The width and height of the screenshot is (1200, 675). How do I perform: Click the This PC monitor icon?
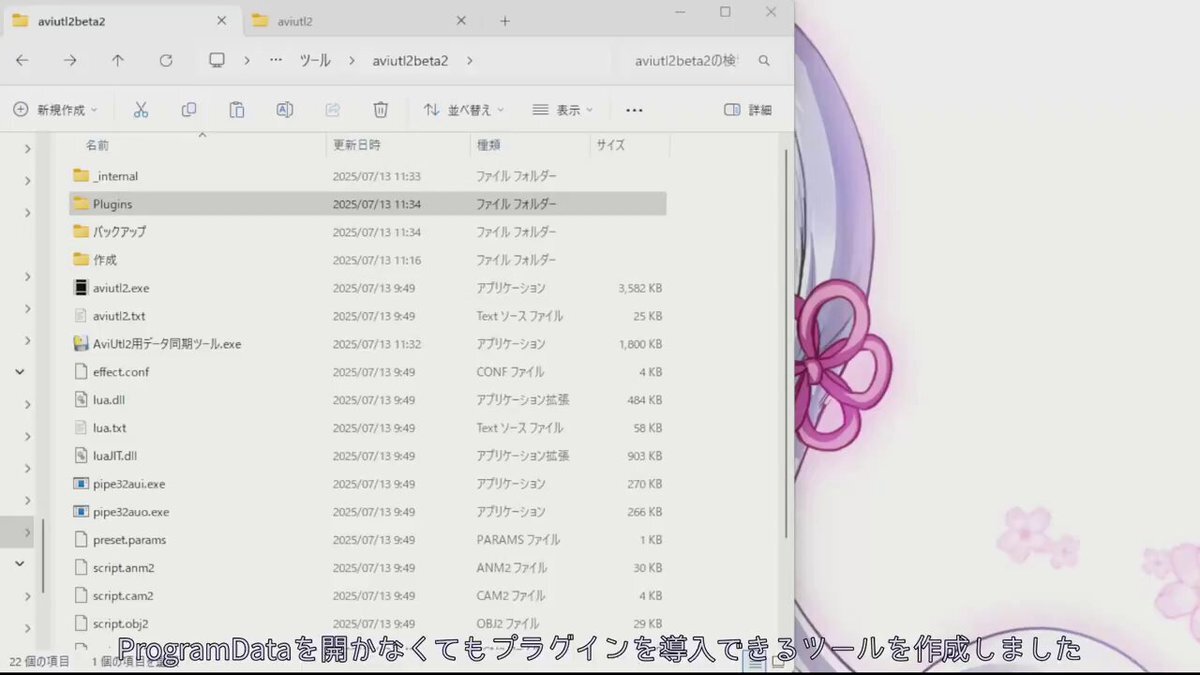click(x=216, y=61)
